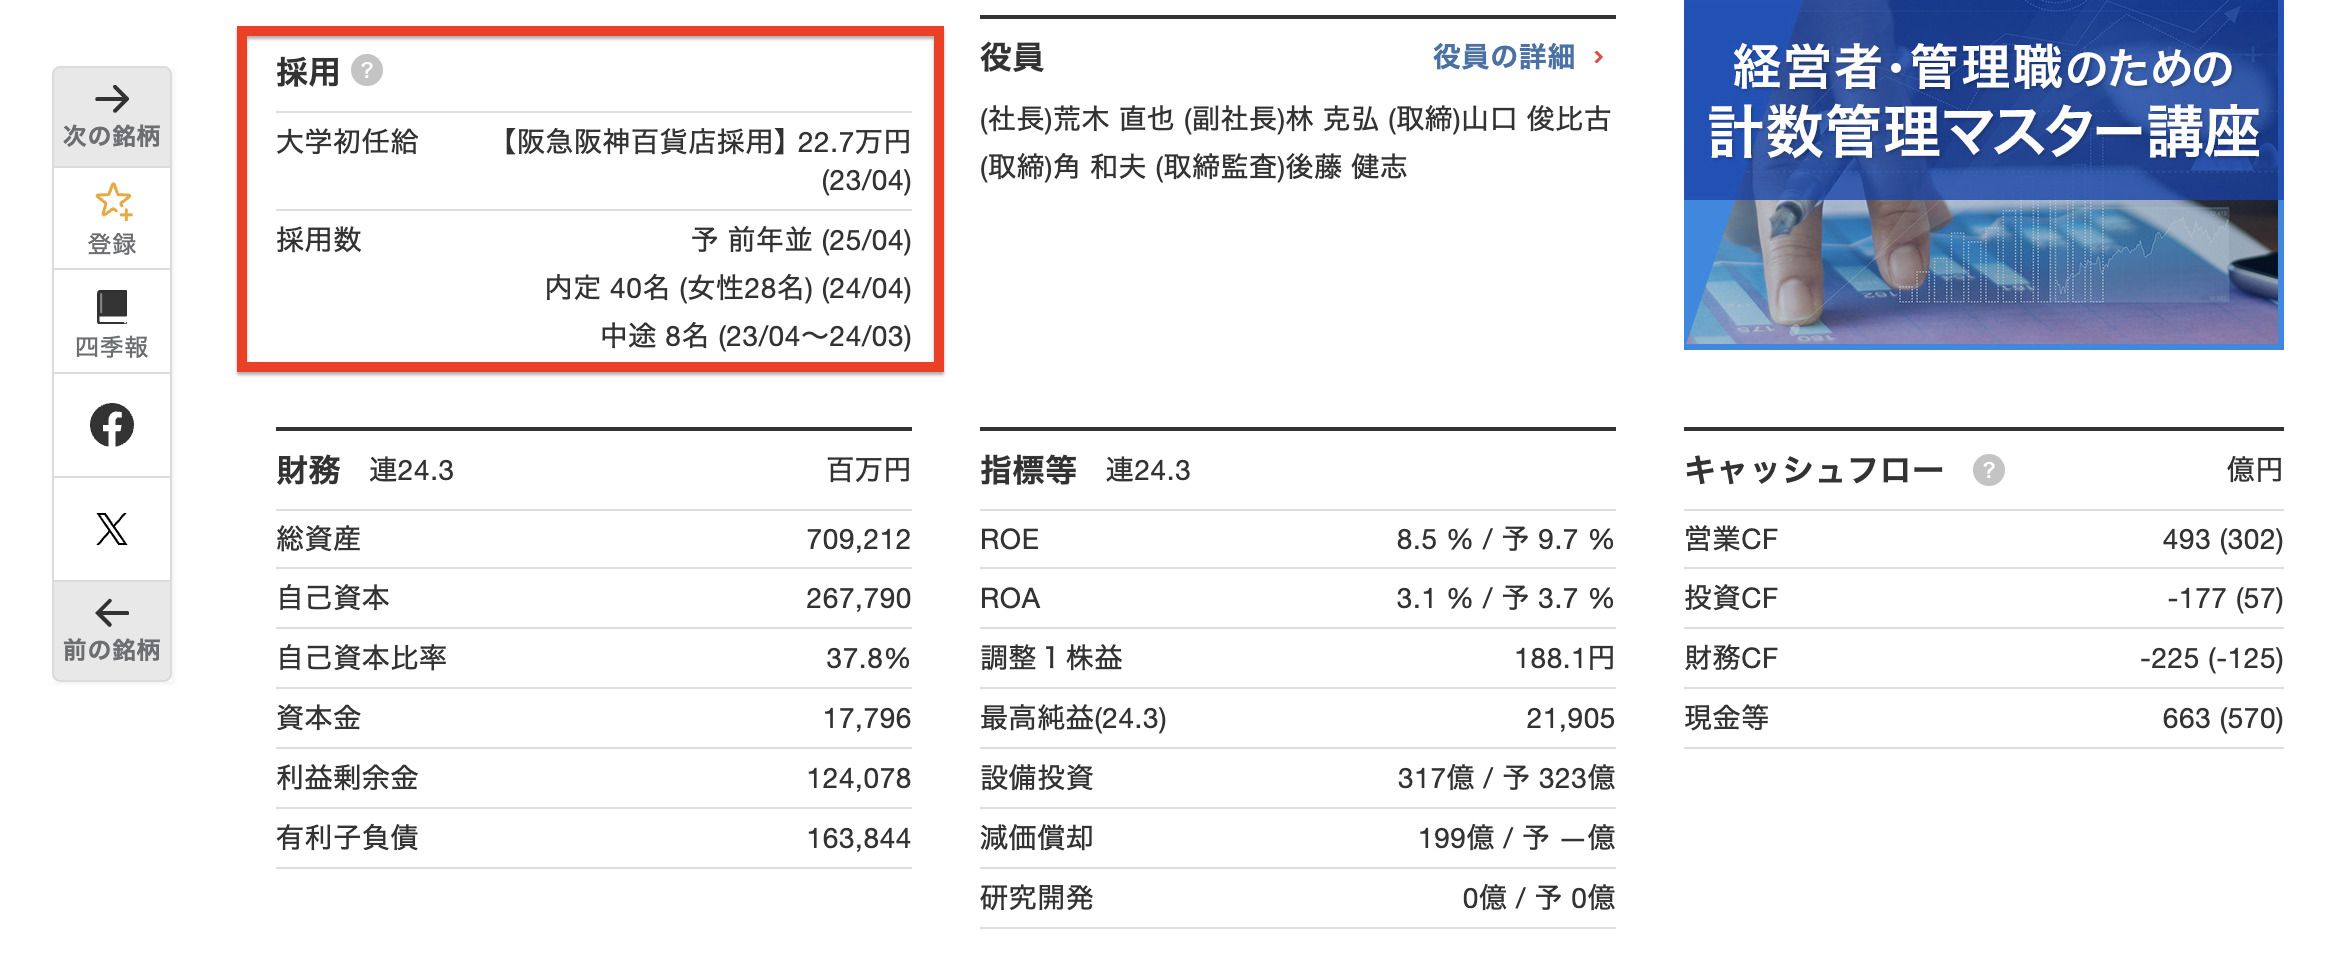
Task: Select the 総資産 value 709,212
Action: point(858,539)
